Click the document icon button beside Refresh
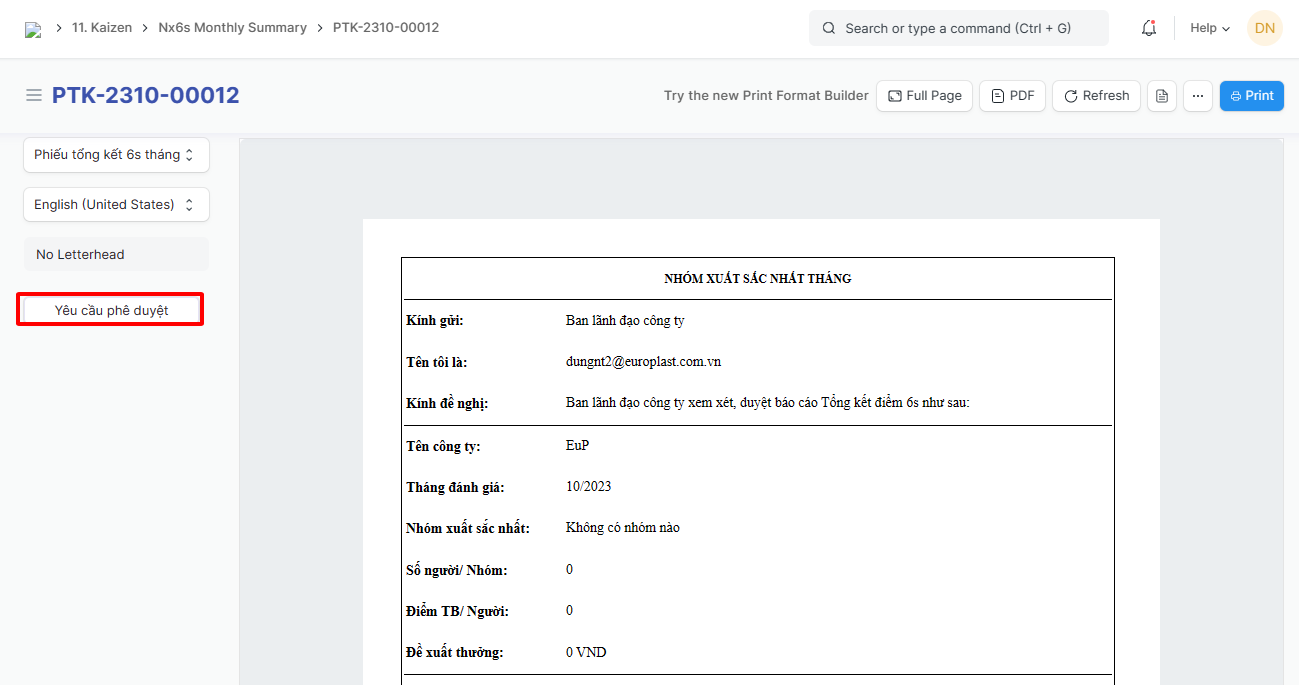Image resolution: width=1299 pixels, height=685 pixels. (x=1161, y=96)
